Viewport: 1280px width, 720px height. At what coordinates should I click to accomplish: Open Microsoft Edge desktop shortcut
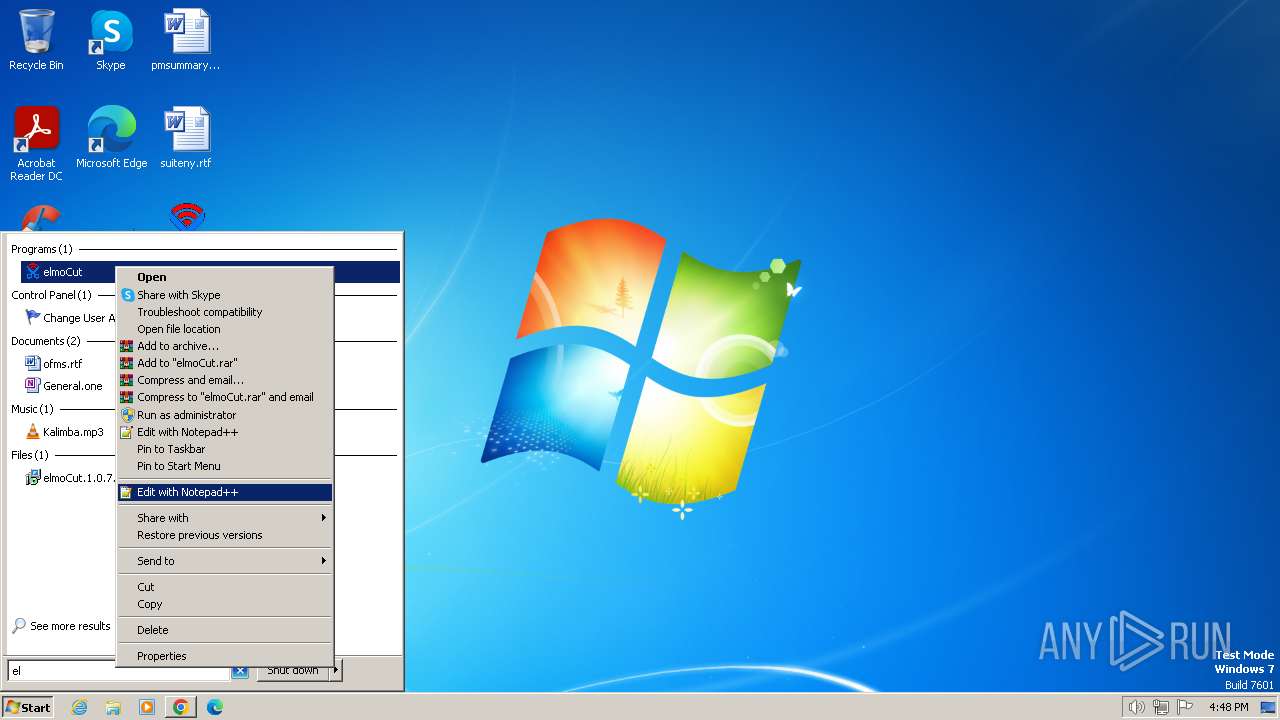tap(111, 138)
